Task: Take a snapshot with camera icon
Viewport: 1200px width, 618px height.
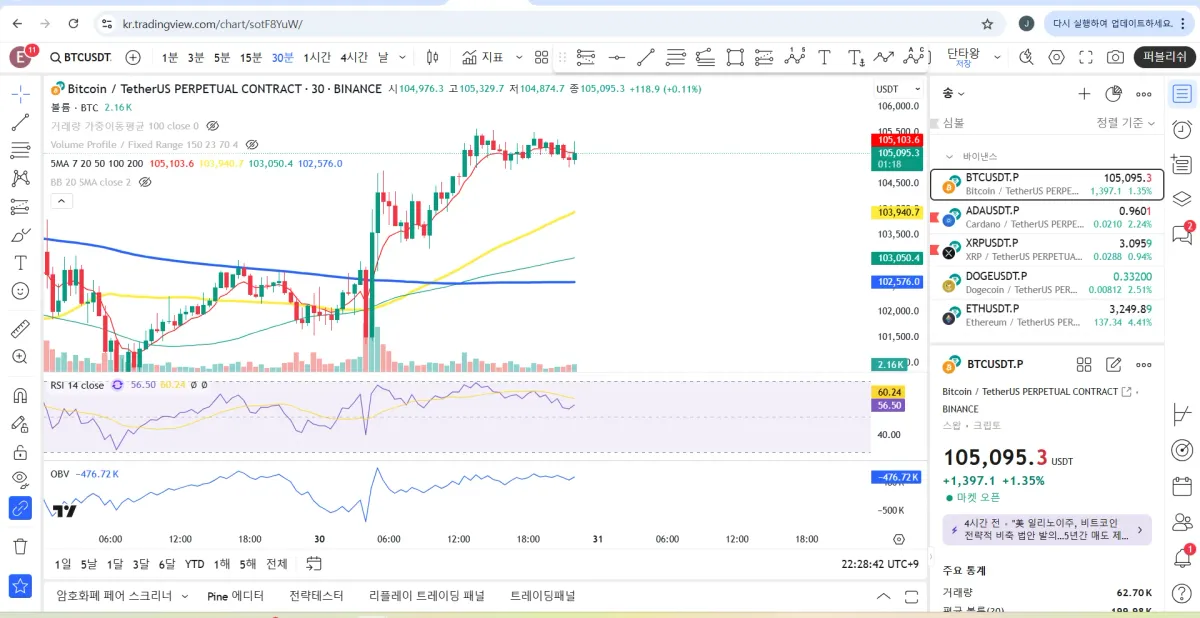Action: point(1115,57)
